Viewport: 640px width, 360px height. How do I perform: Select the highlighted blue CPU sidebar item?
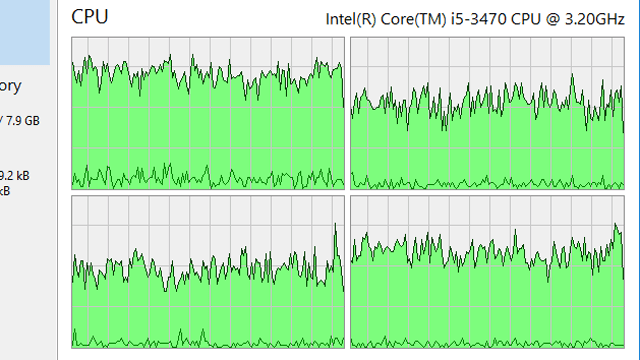pos(25,32)
